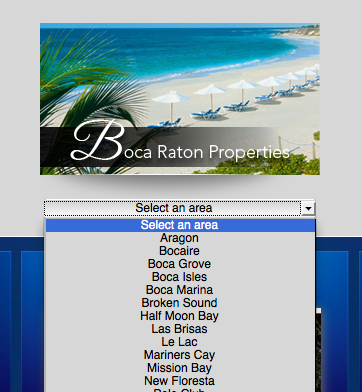362x392 pixels.
Task: Click the dropdown arrow of area selector
Action: (308, 209)
